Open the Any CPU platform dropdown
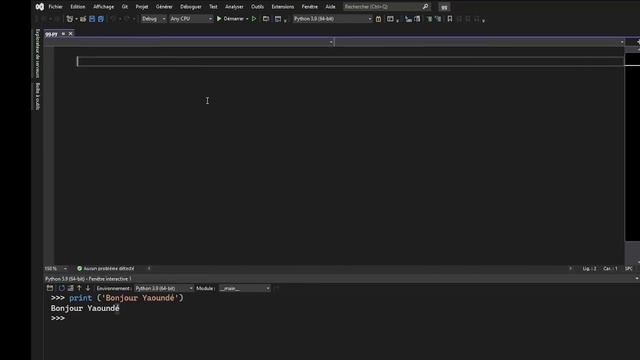The width and height of the screenshot is (640, 360). click(x=191, y=19)
